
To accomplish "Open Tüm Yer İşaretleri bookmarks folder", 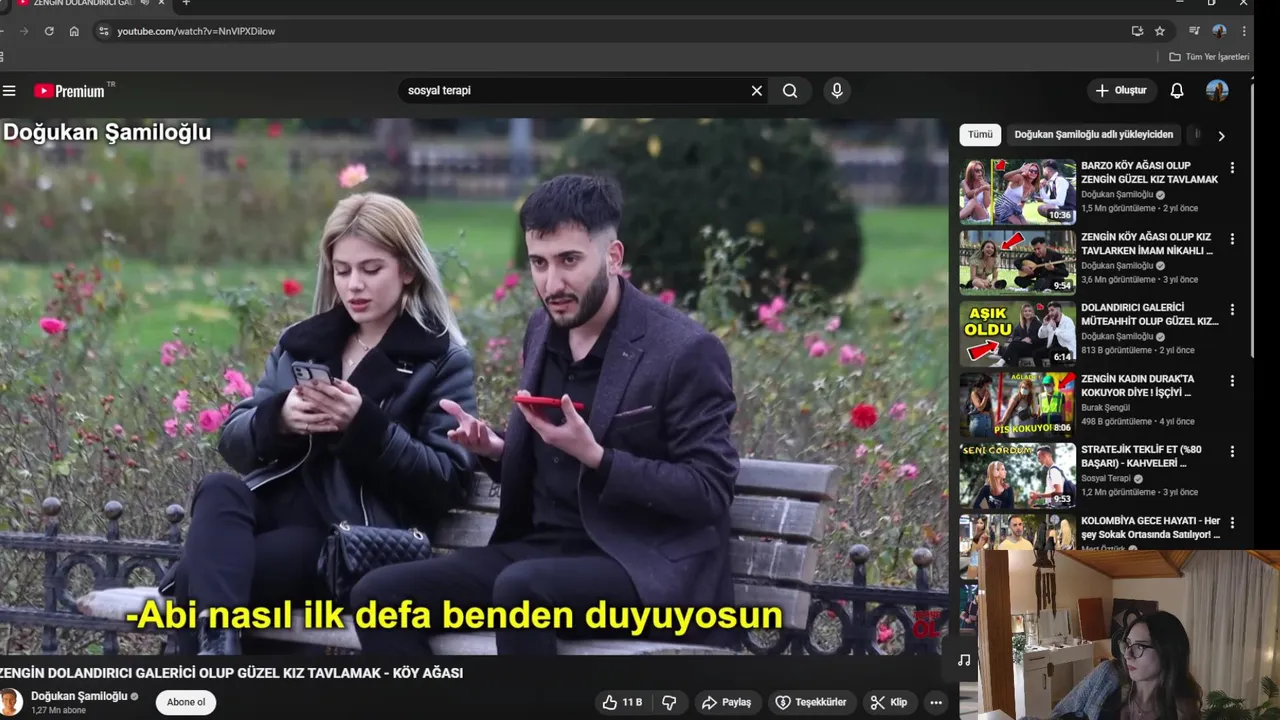I will 1210,57.
